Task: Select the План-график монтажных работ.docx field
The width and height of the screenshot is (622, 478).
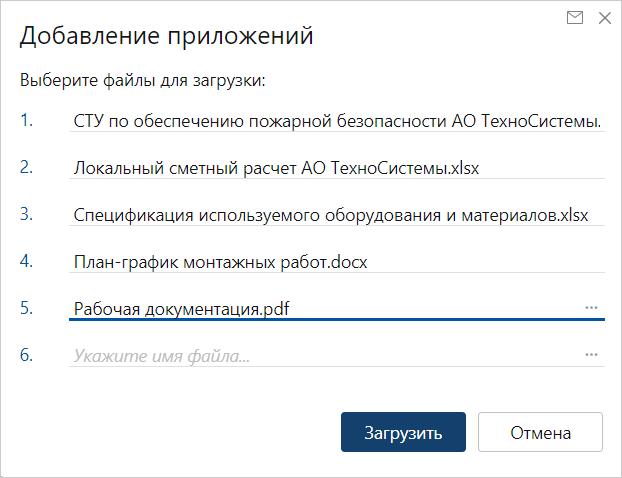Action: coord(337,261)
